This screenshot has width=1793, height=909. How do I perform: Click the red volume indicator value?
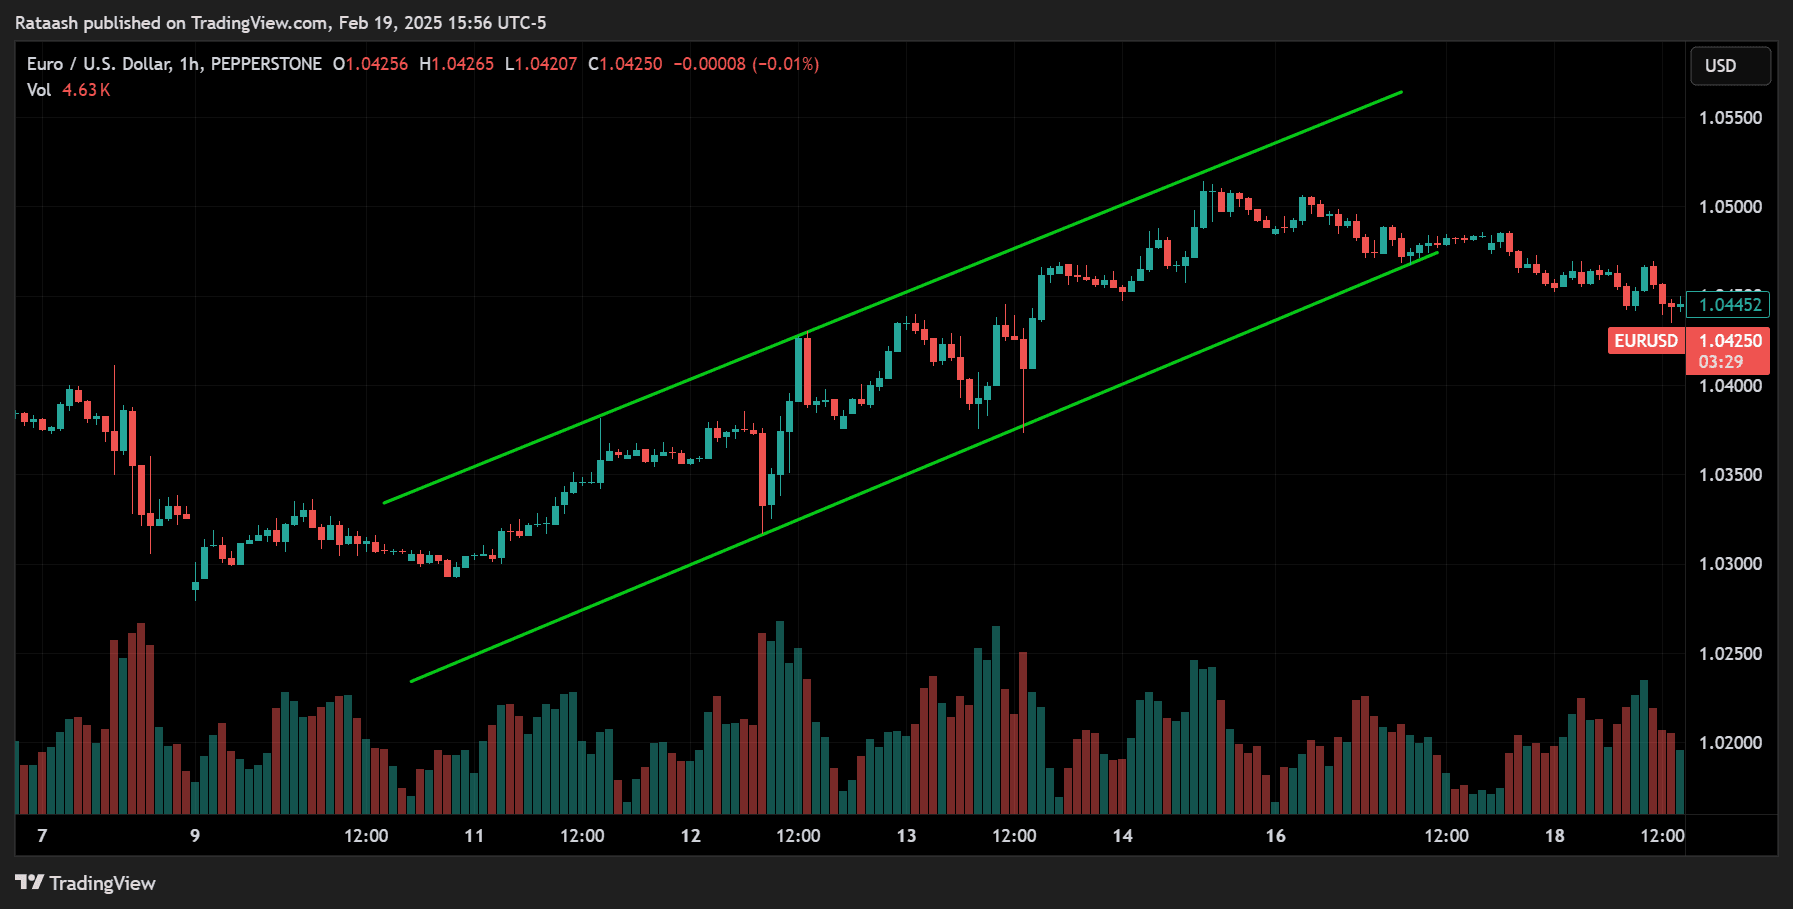click(x=85, y=90)
